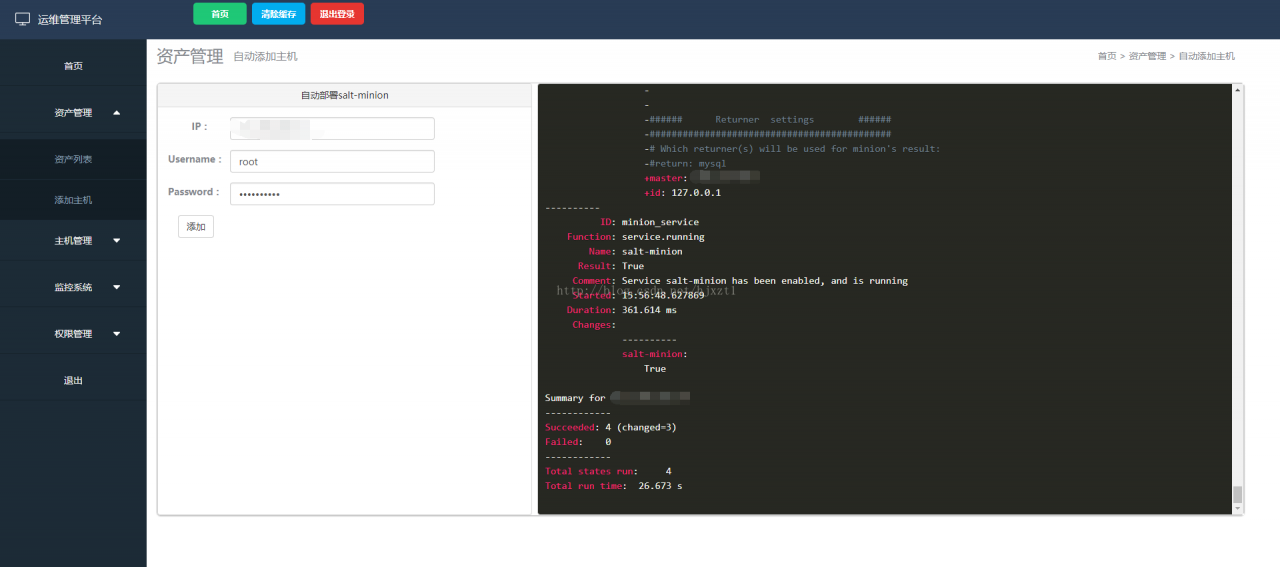Click the output panel scrollbar thumb
This screenshot has width=1280, height=567.
(1238, 494)
